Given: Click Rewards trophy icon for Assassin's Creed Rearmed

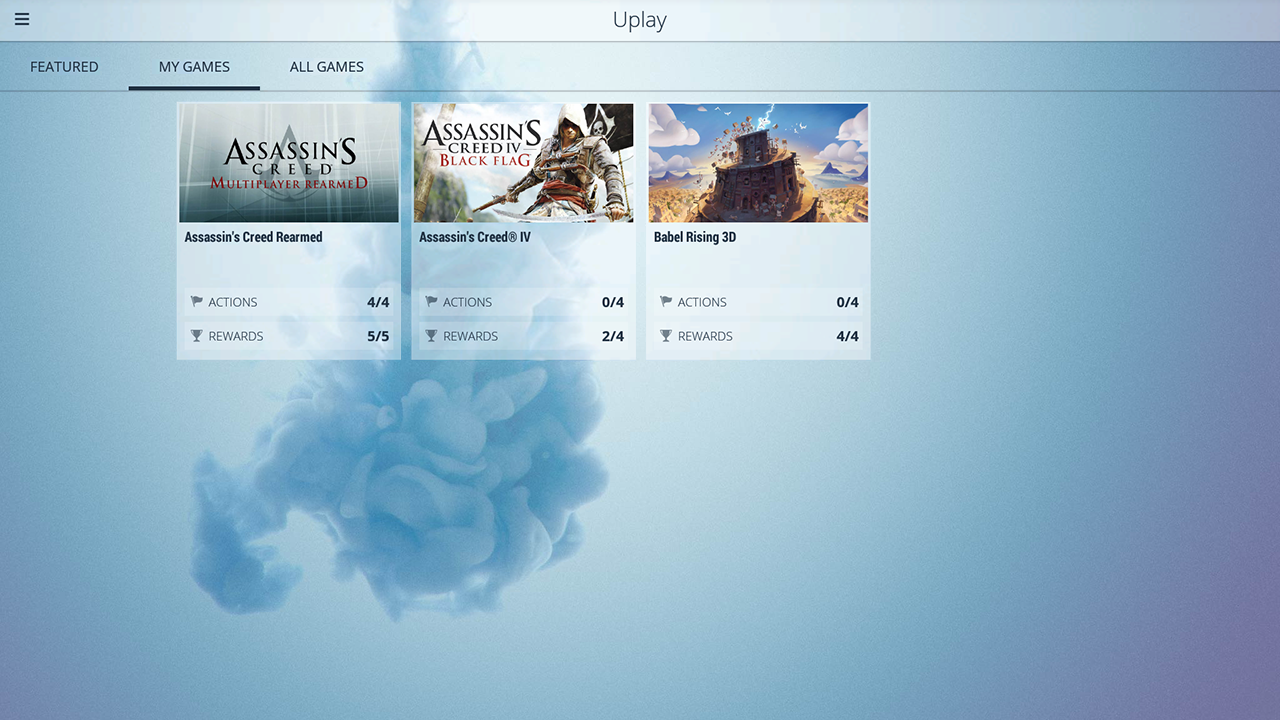Looking at the screenshot, I should [x=196, y=336].
